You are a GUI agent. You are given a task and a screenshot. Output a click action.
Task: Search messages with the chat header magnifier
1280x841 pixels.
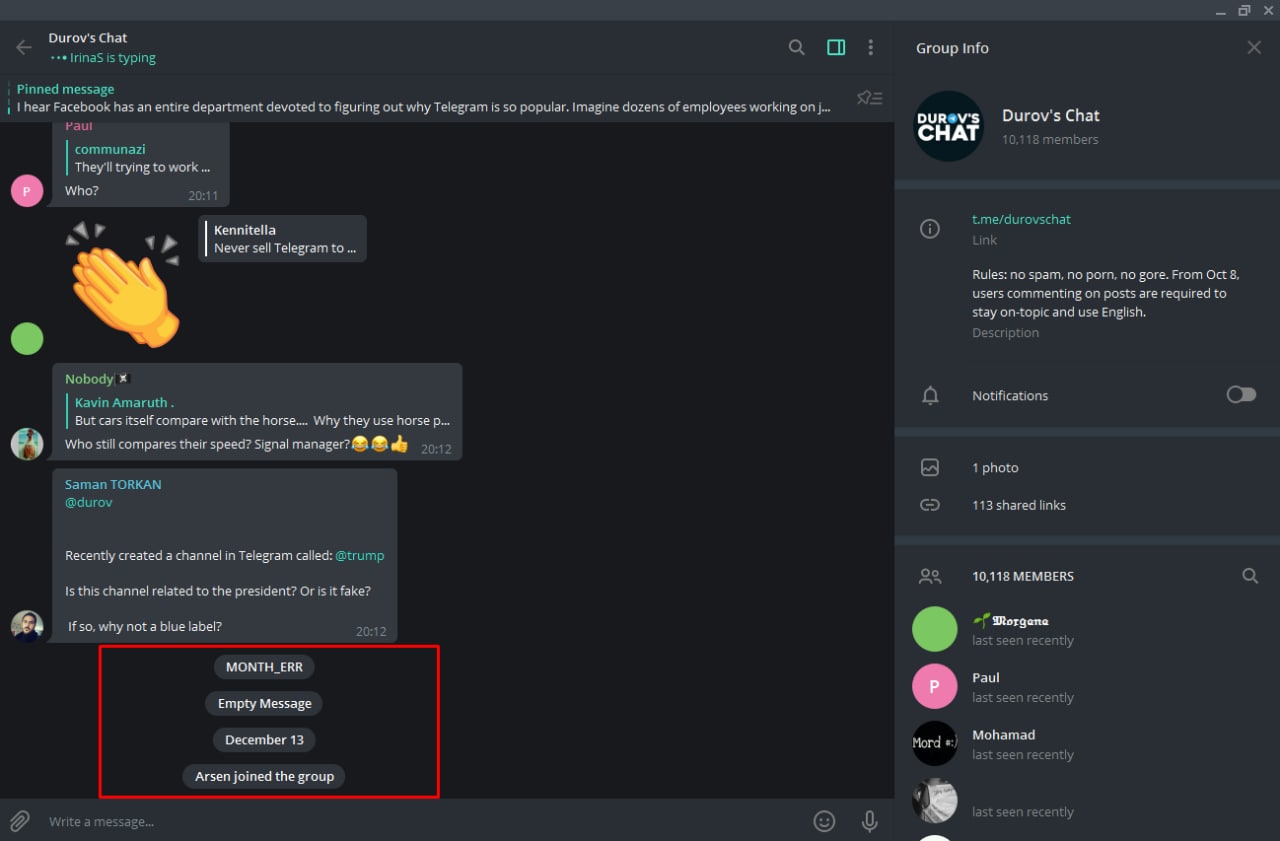(x=797, y=47)
